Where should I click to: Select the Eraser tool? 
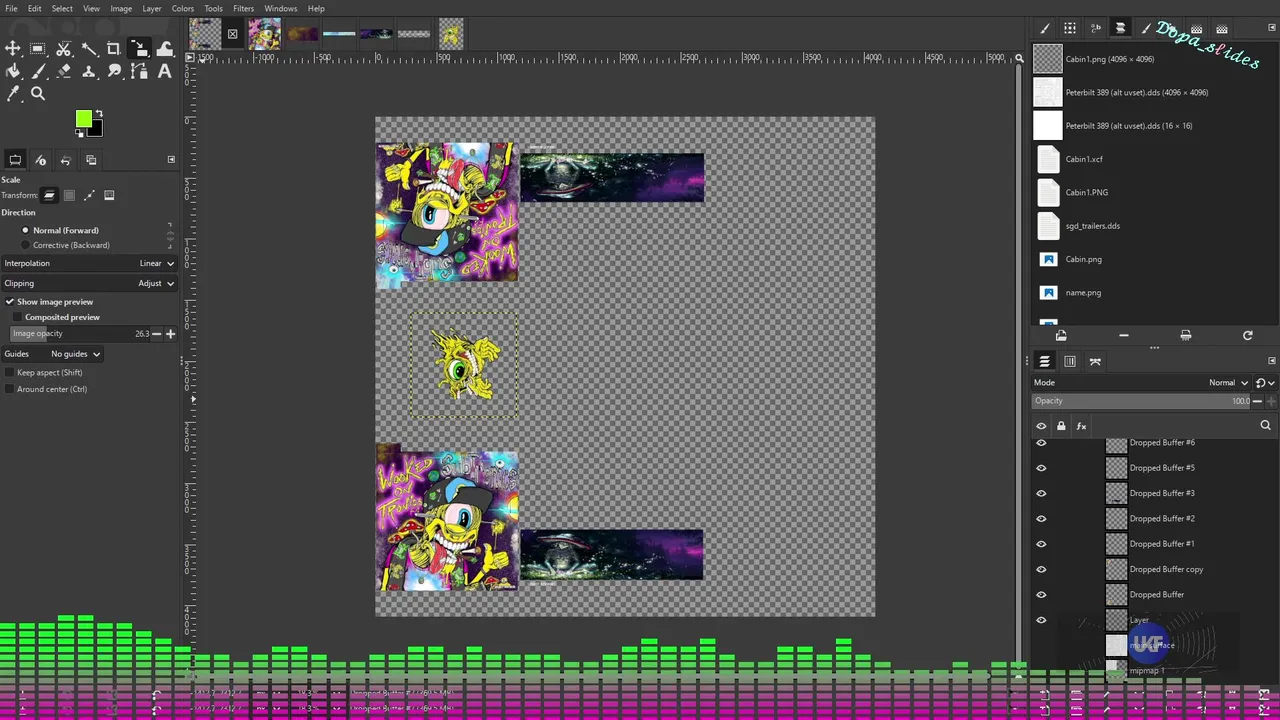click(63, 71)
